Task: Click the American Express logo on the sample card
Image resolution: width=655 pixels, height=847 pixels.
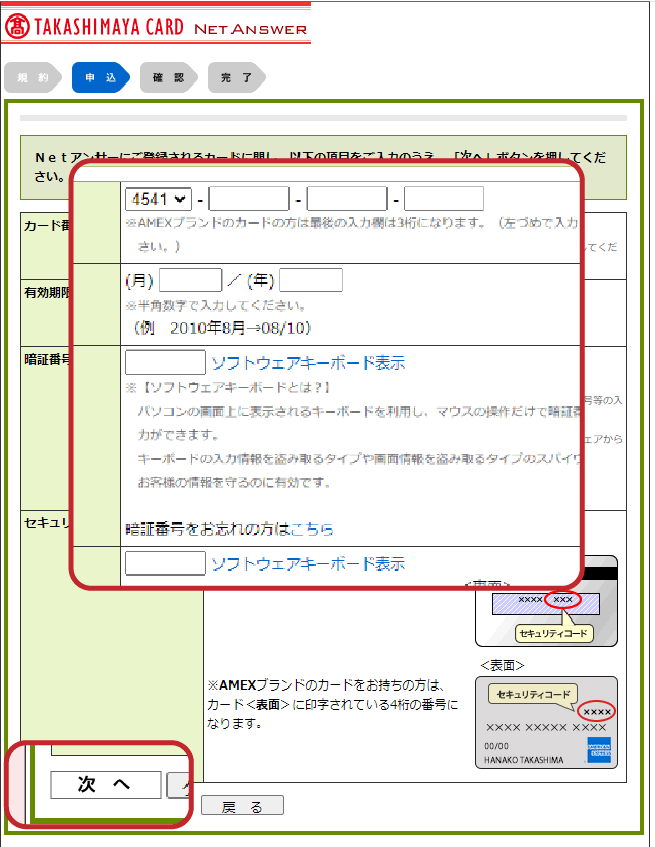Action: 599,750
